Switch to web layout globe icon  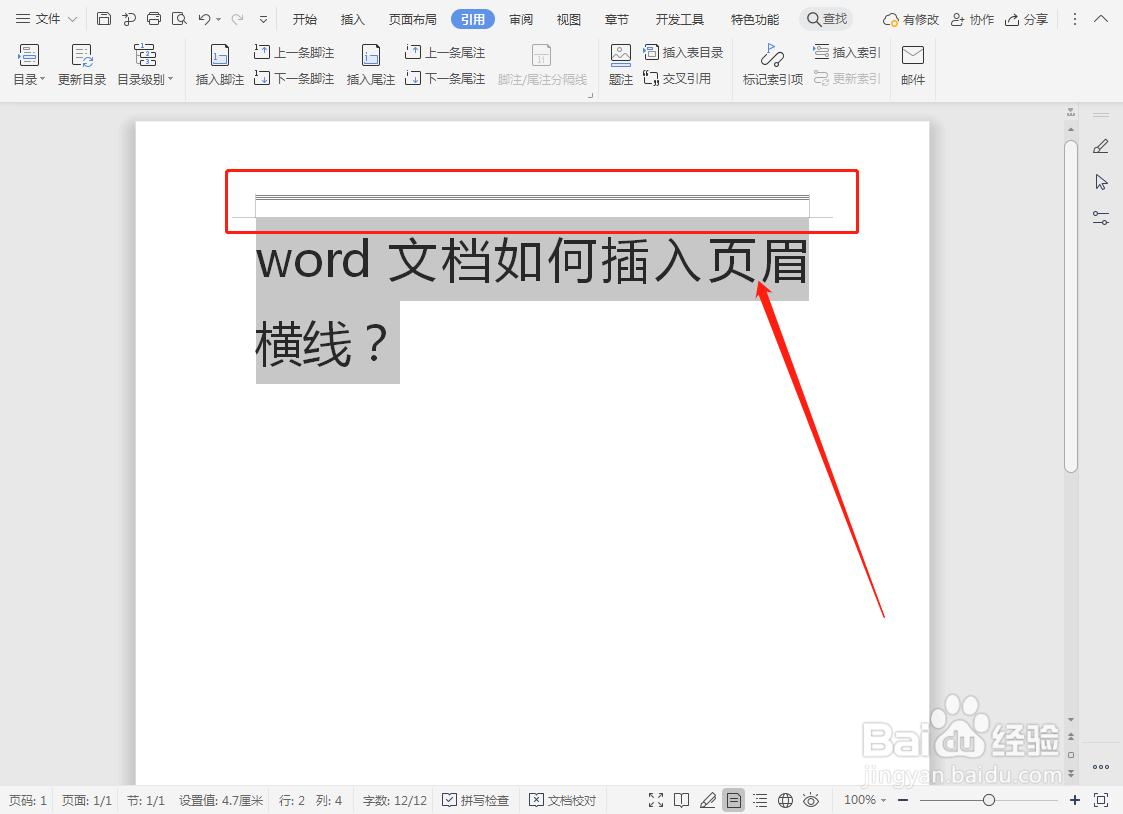coord(785,800)
